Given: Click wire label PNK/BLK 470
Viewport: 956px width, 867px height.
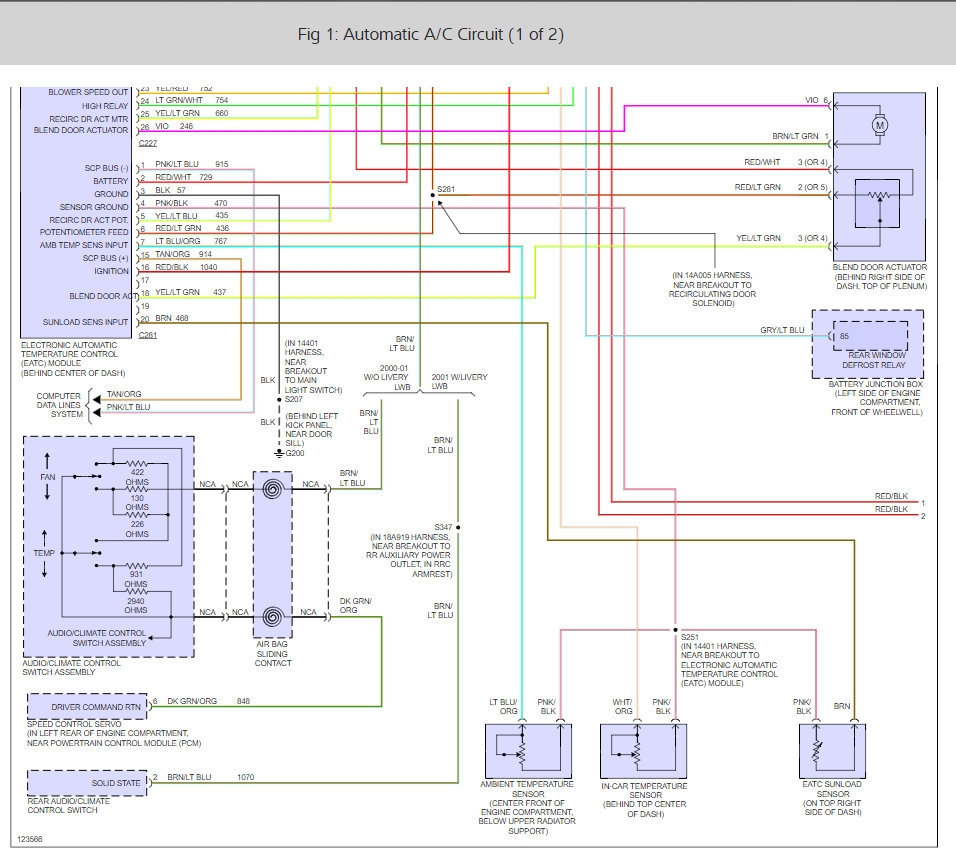Looking at the screenshot, I should 191,203.
